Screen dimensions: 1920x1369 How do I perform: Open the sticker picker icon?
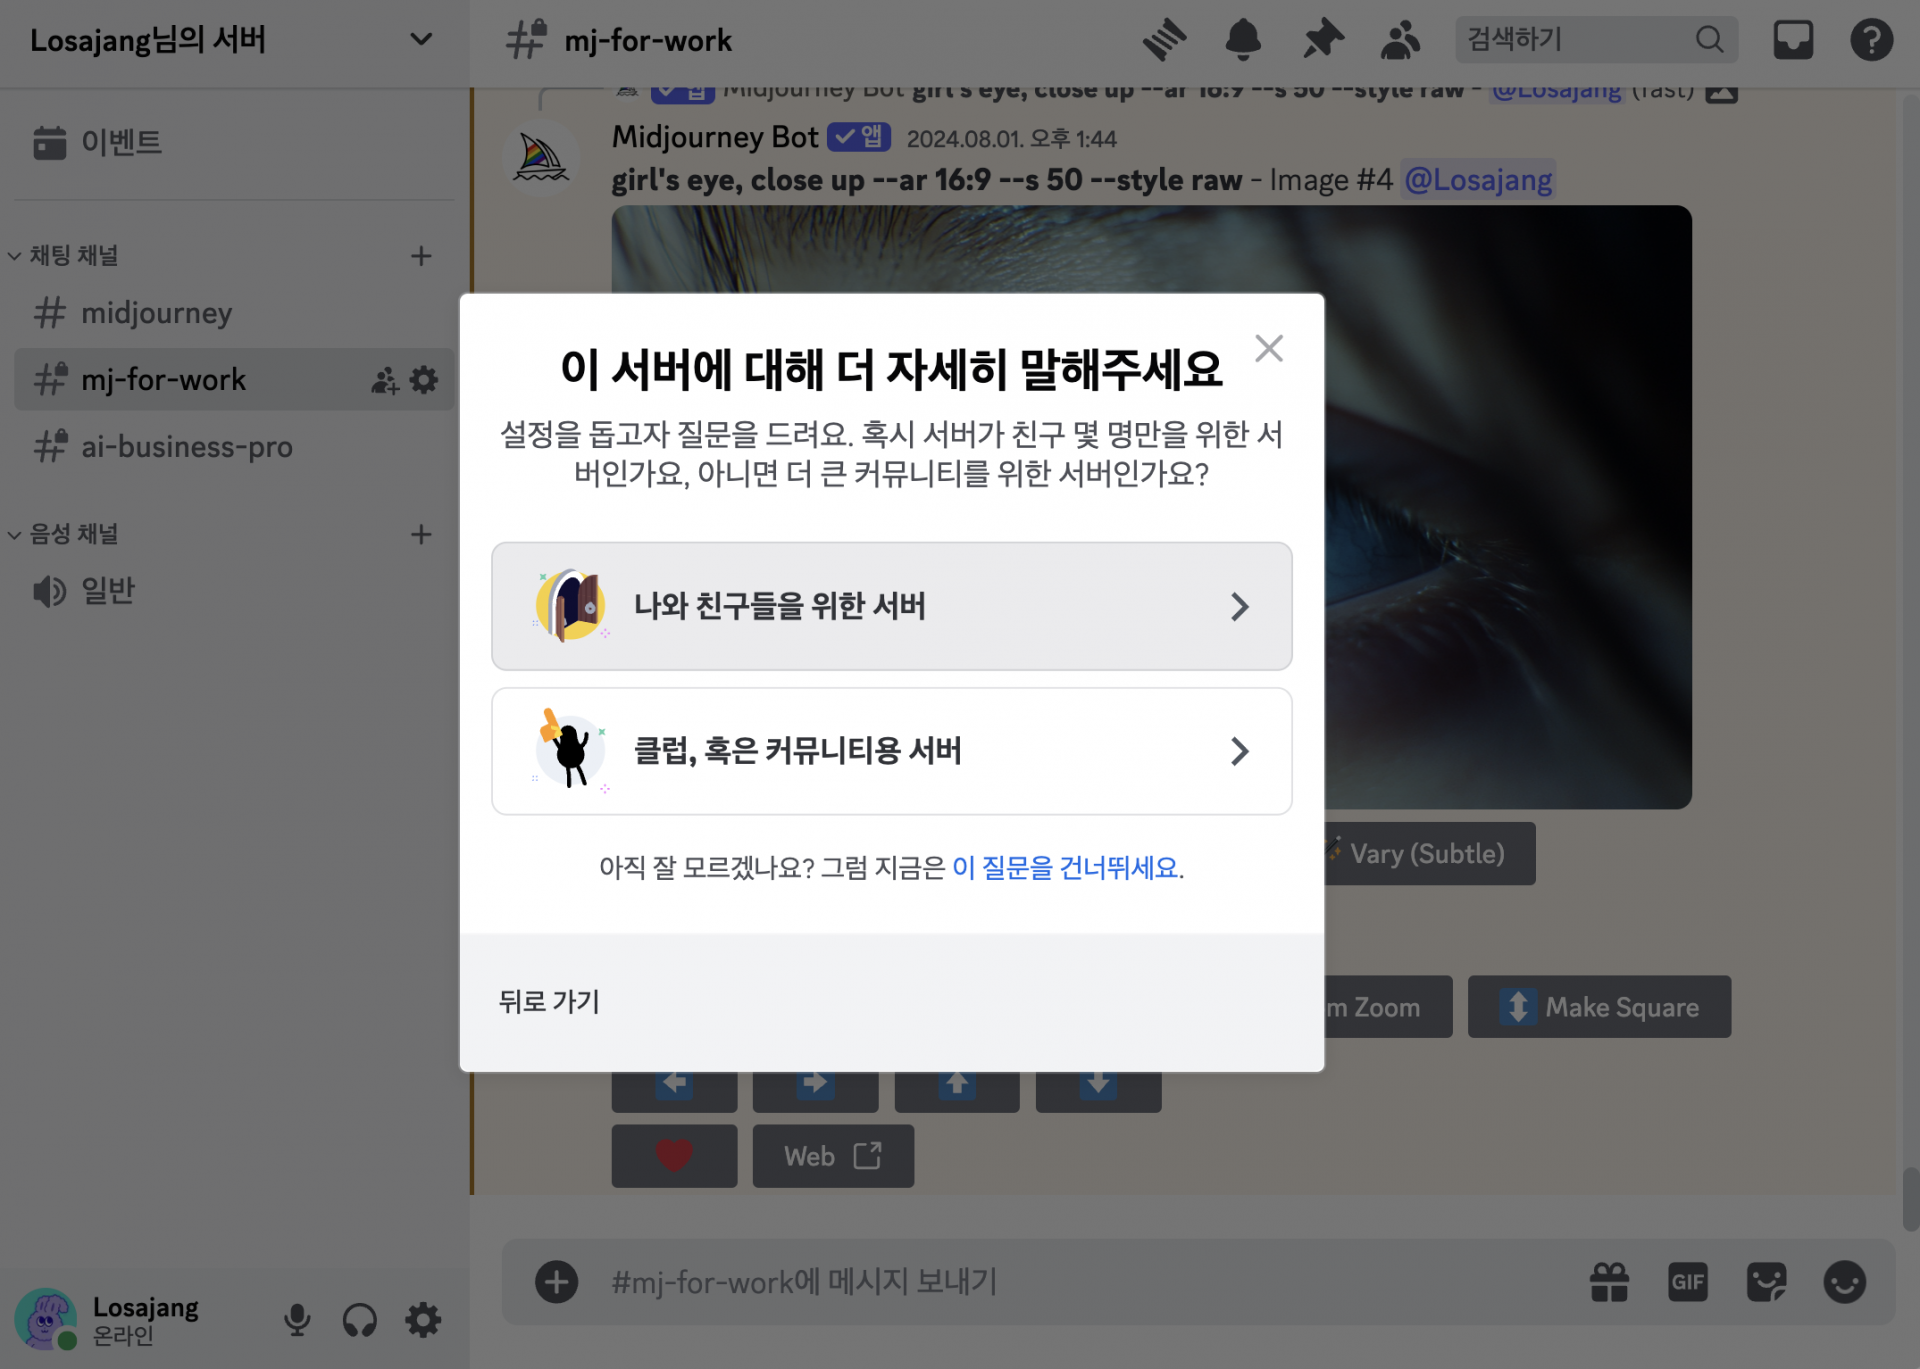pos(1766,1282)
